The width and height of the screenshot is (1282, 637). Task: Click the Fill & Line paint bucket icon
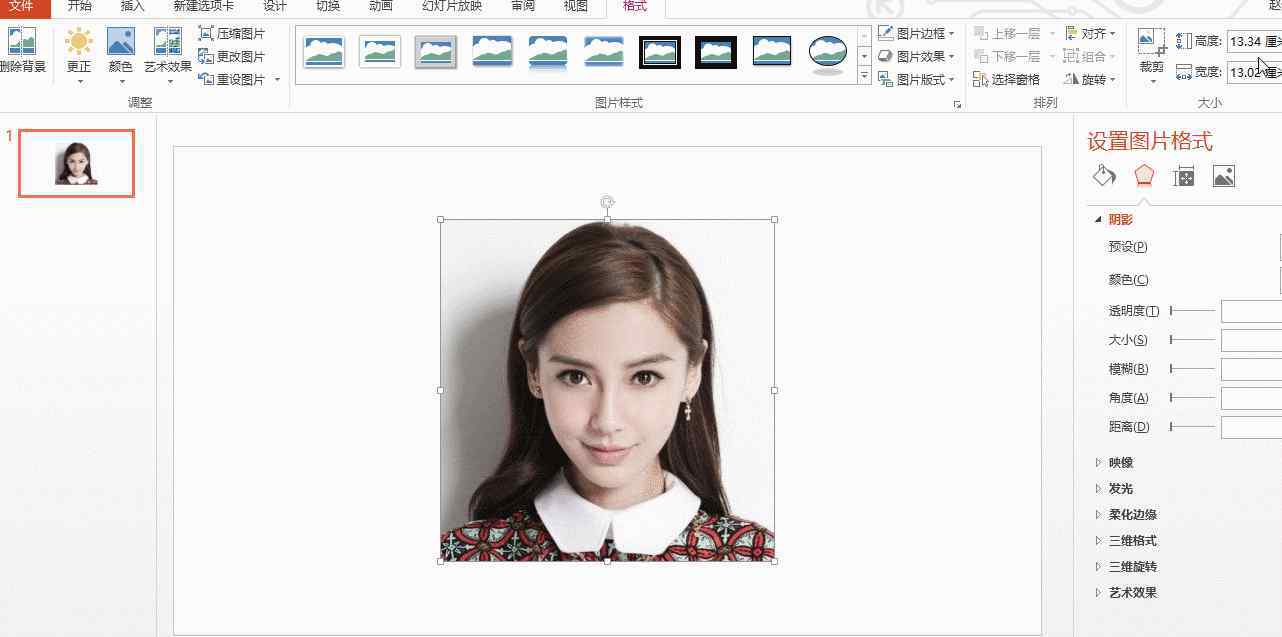(x=1104, y=176)
